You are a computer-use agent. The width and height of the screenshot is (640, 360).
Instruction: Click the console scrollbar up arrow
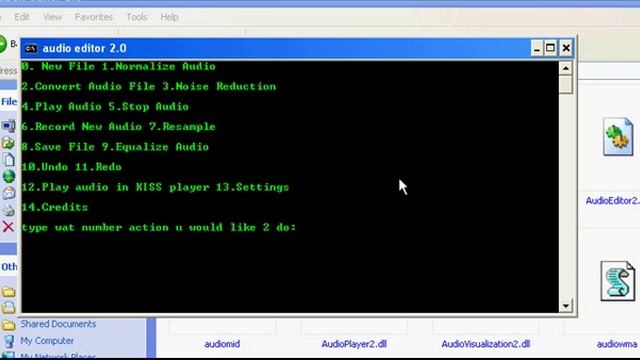coord(565,68)
